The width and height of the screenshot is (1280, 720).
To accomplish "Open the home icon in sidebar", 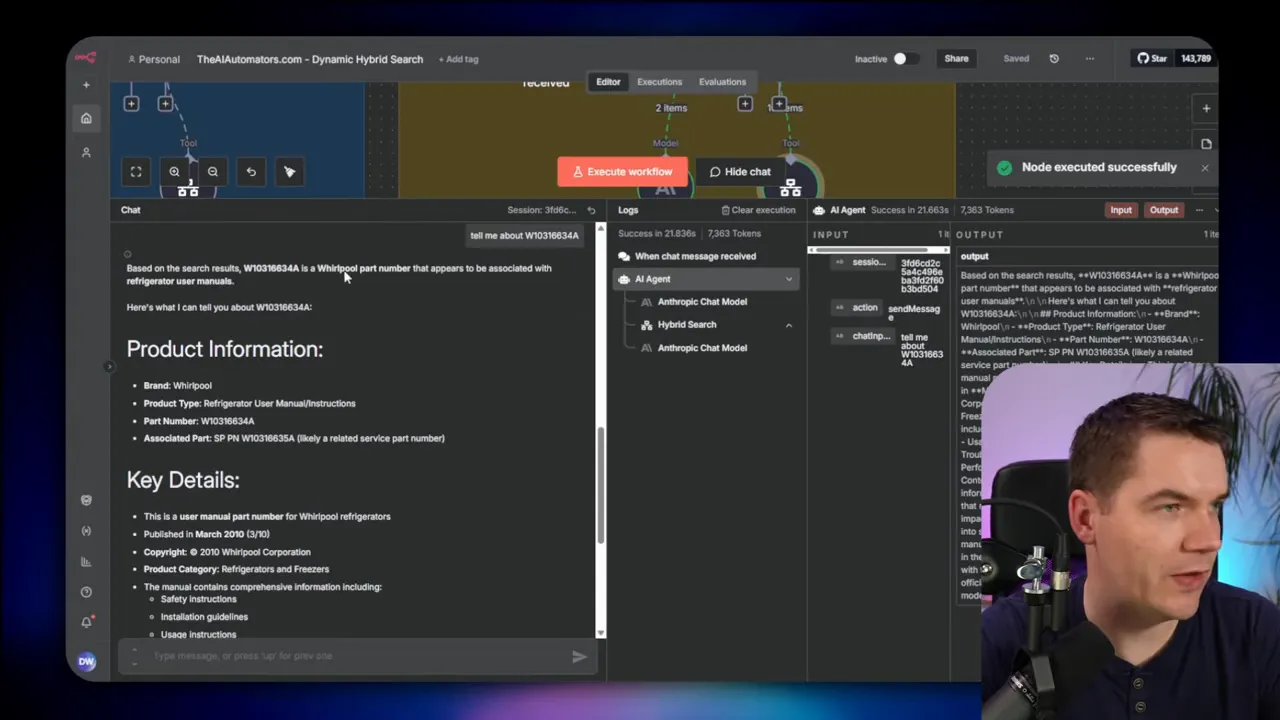I will click(86, 118).
